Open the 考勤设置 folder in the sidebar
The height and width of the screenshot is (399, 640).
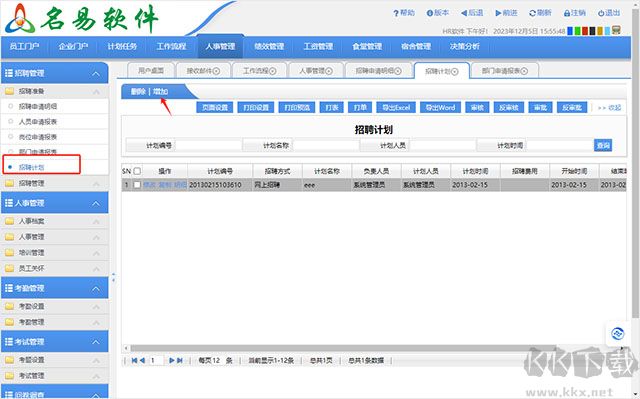pyautogui.click(x=55, y=306)
